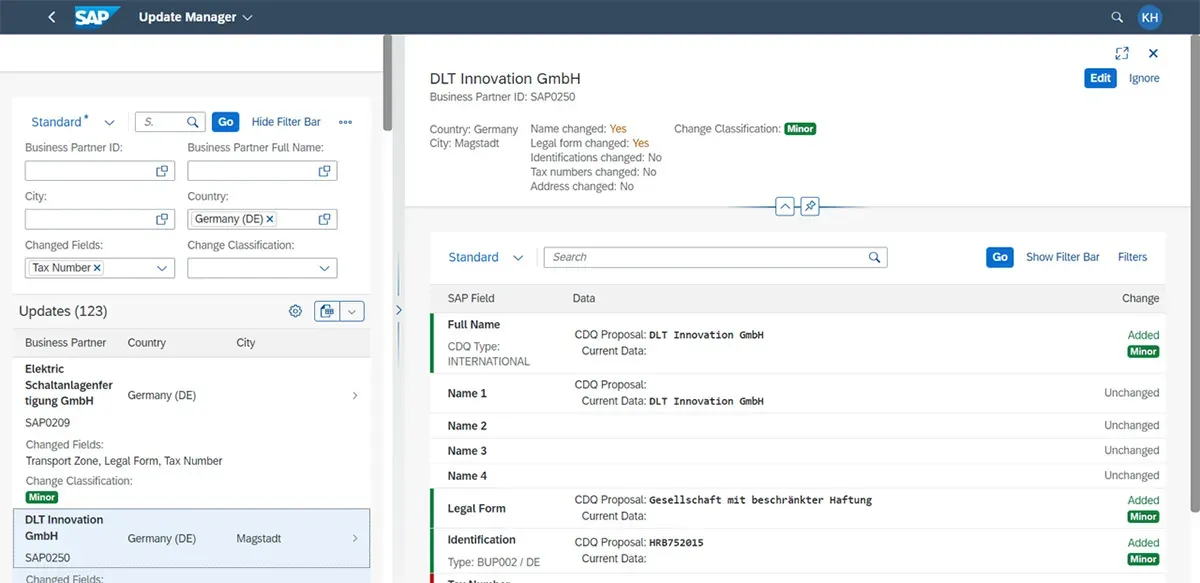Click the Change column header

pyautogui.click(x=1141, y=298)
